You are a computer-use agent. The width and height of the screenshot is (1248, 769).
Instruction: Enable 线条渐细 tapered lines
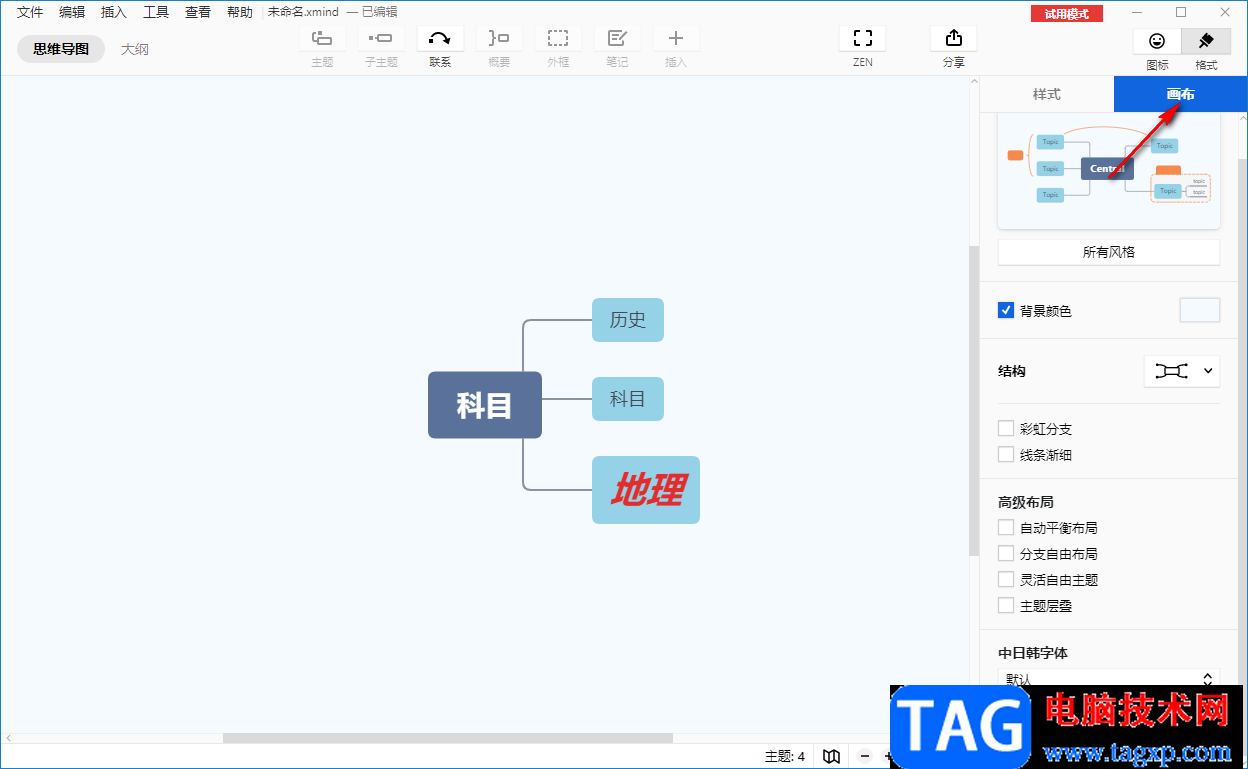(x=1006, y=454)
